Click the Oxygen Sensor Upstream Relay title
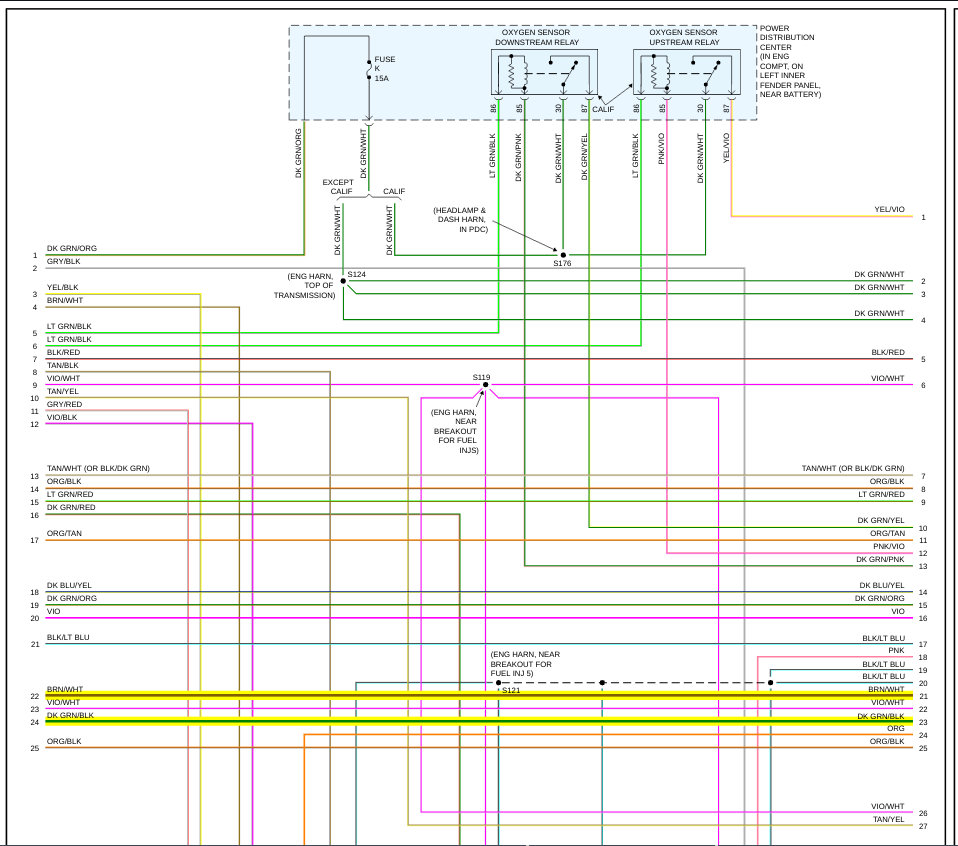The height and width of the screenshot is (846, 958). click(684, 37)
